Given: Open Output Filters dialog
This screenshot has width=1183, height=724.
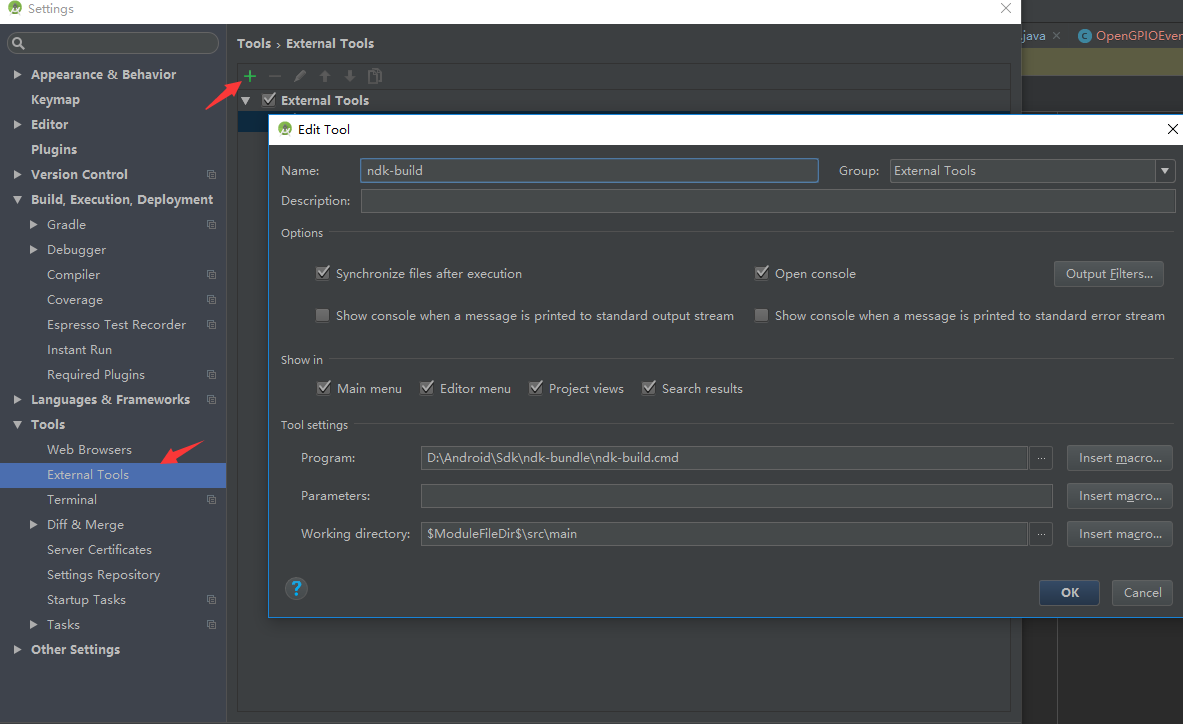Looking at the screenshot, I should pyautogui.click(x=1108, y=274).
